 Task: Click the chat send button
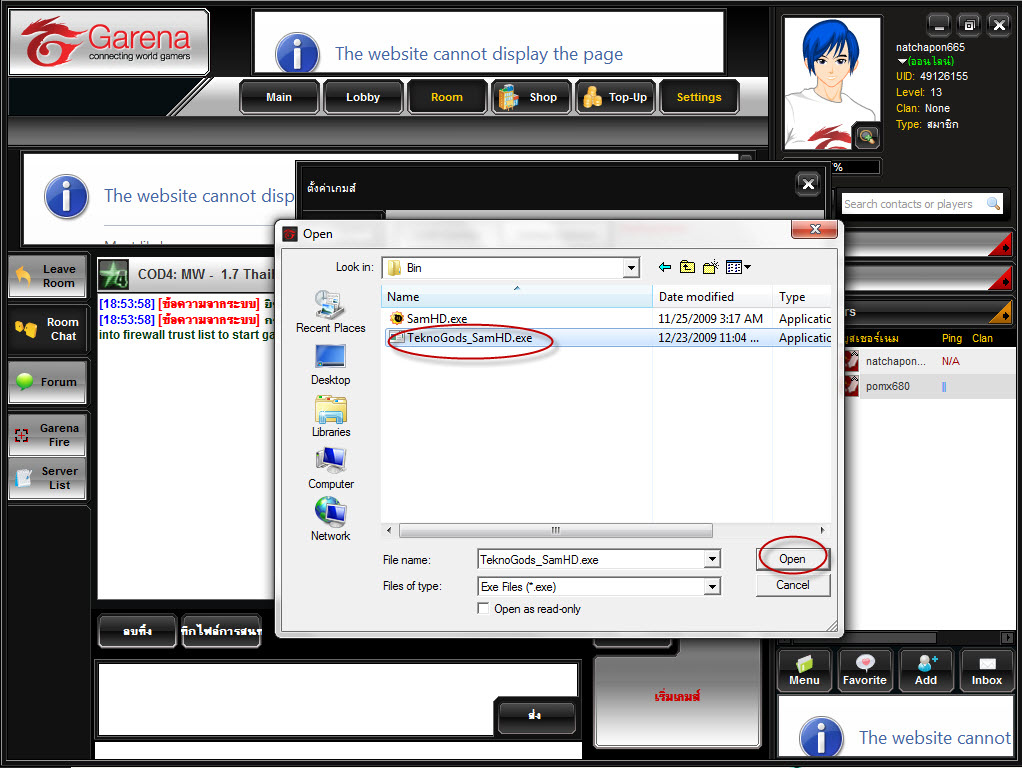(x=535, y=716)
